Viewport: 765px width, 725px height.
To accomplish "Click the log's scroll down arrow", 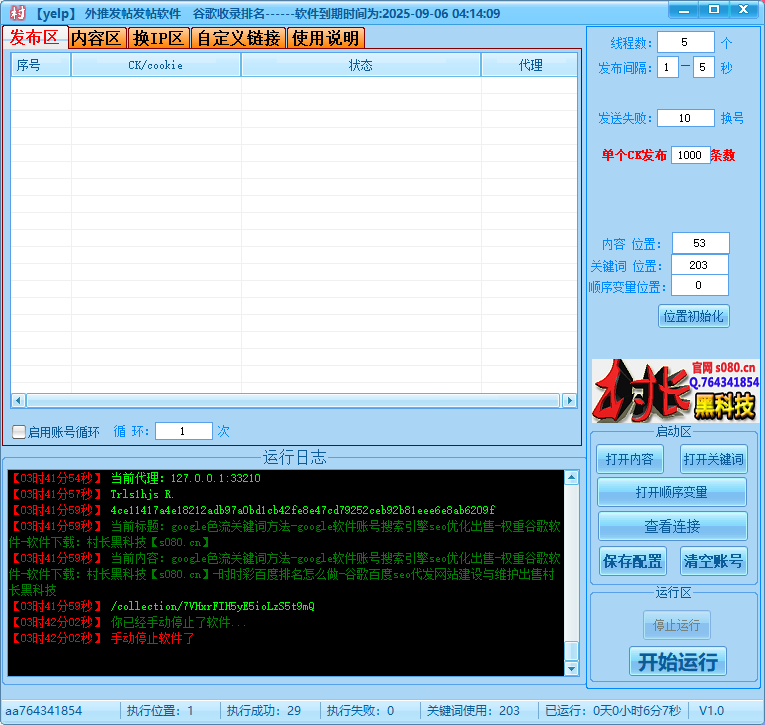I will click(x=571, y=668).
